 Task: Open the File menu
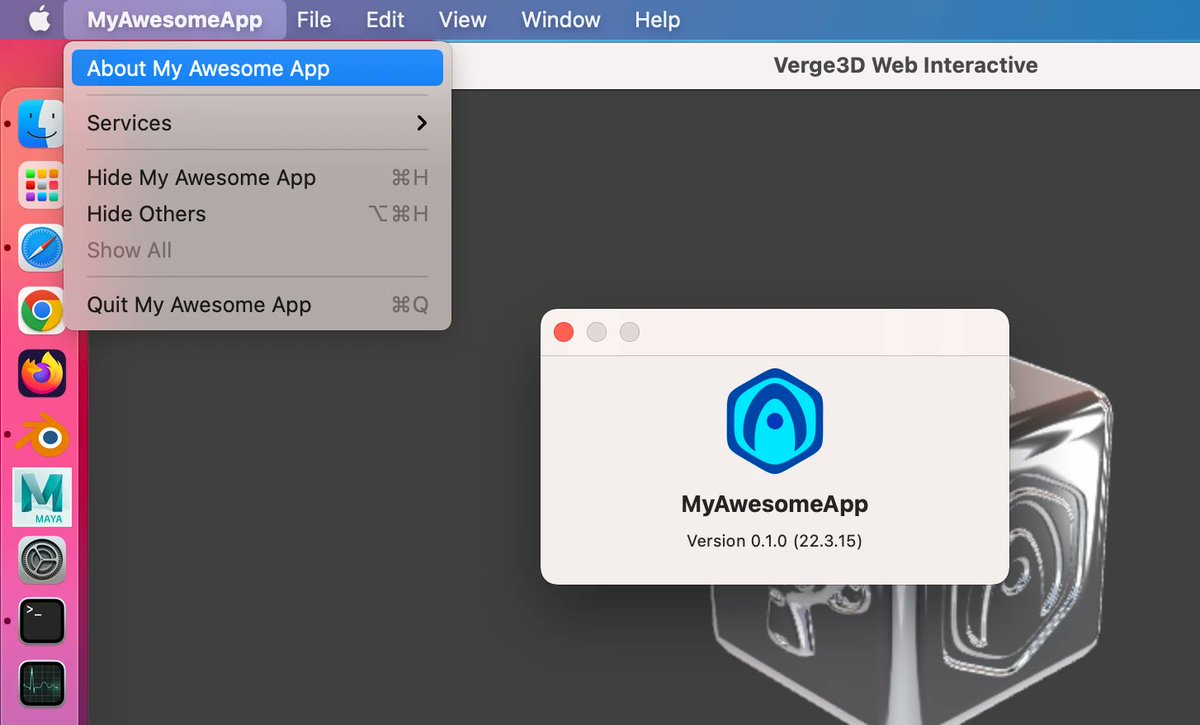[x=314, y=19]
